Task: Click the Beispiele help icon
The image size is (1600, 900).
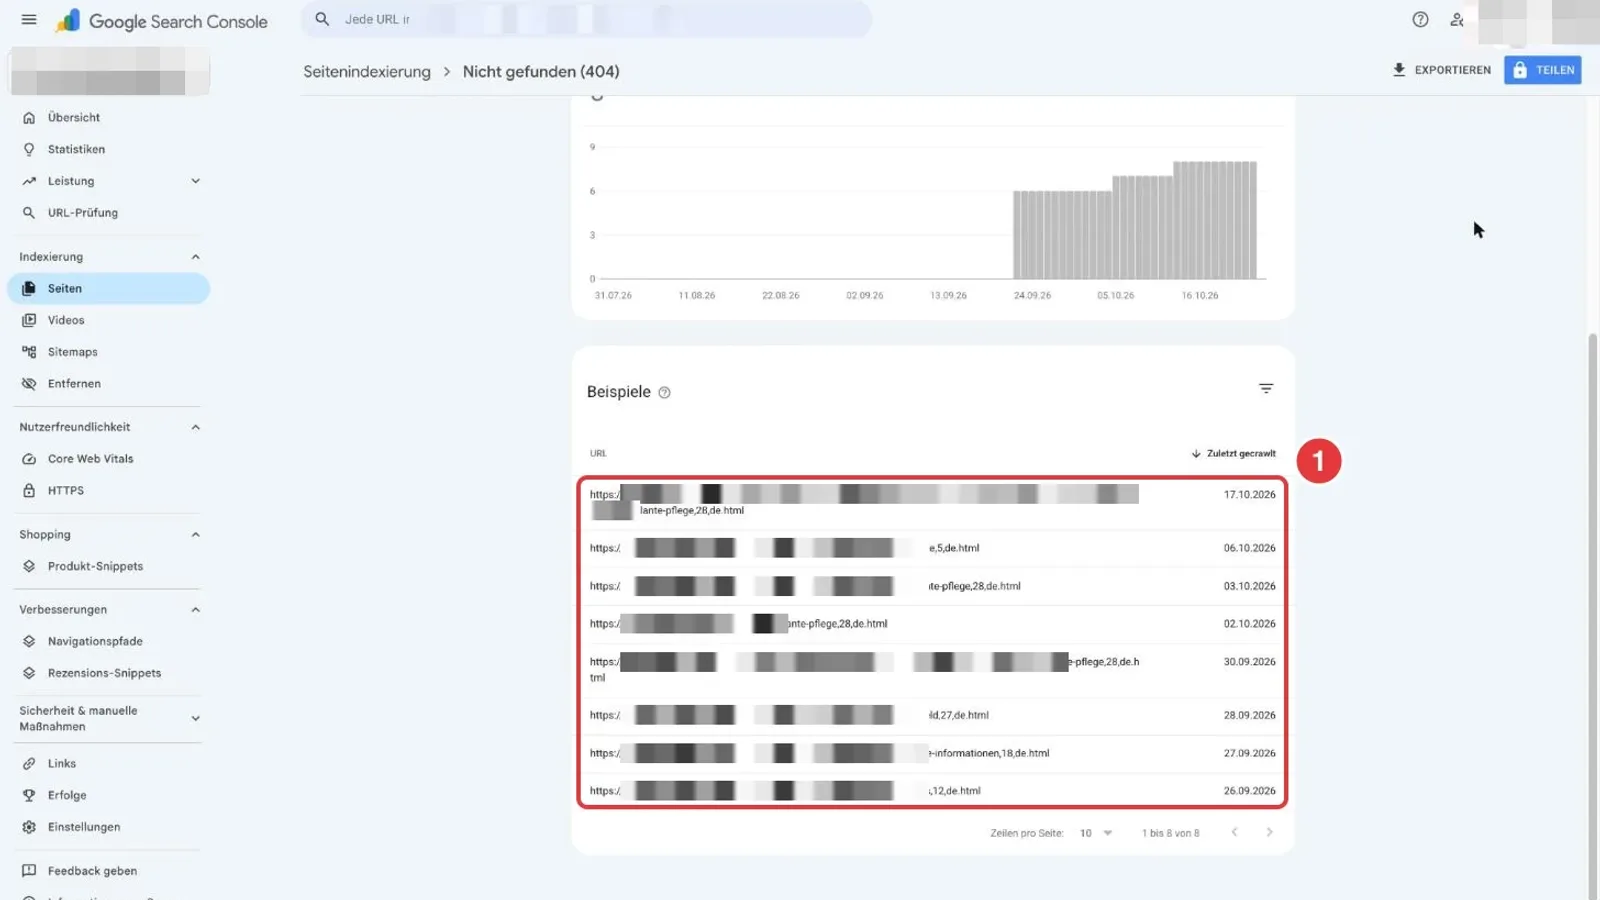Action: [664, 393]
